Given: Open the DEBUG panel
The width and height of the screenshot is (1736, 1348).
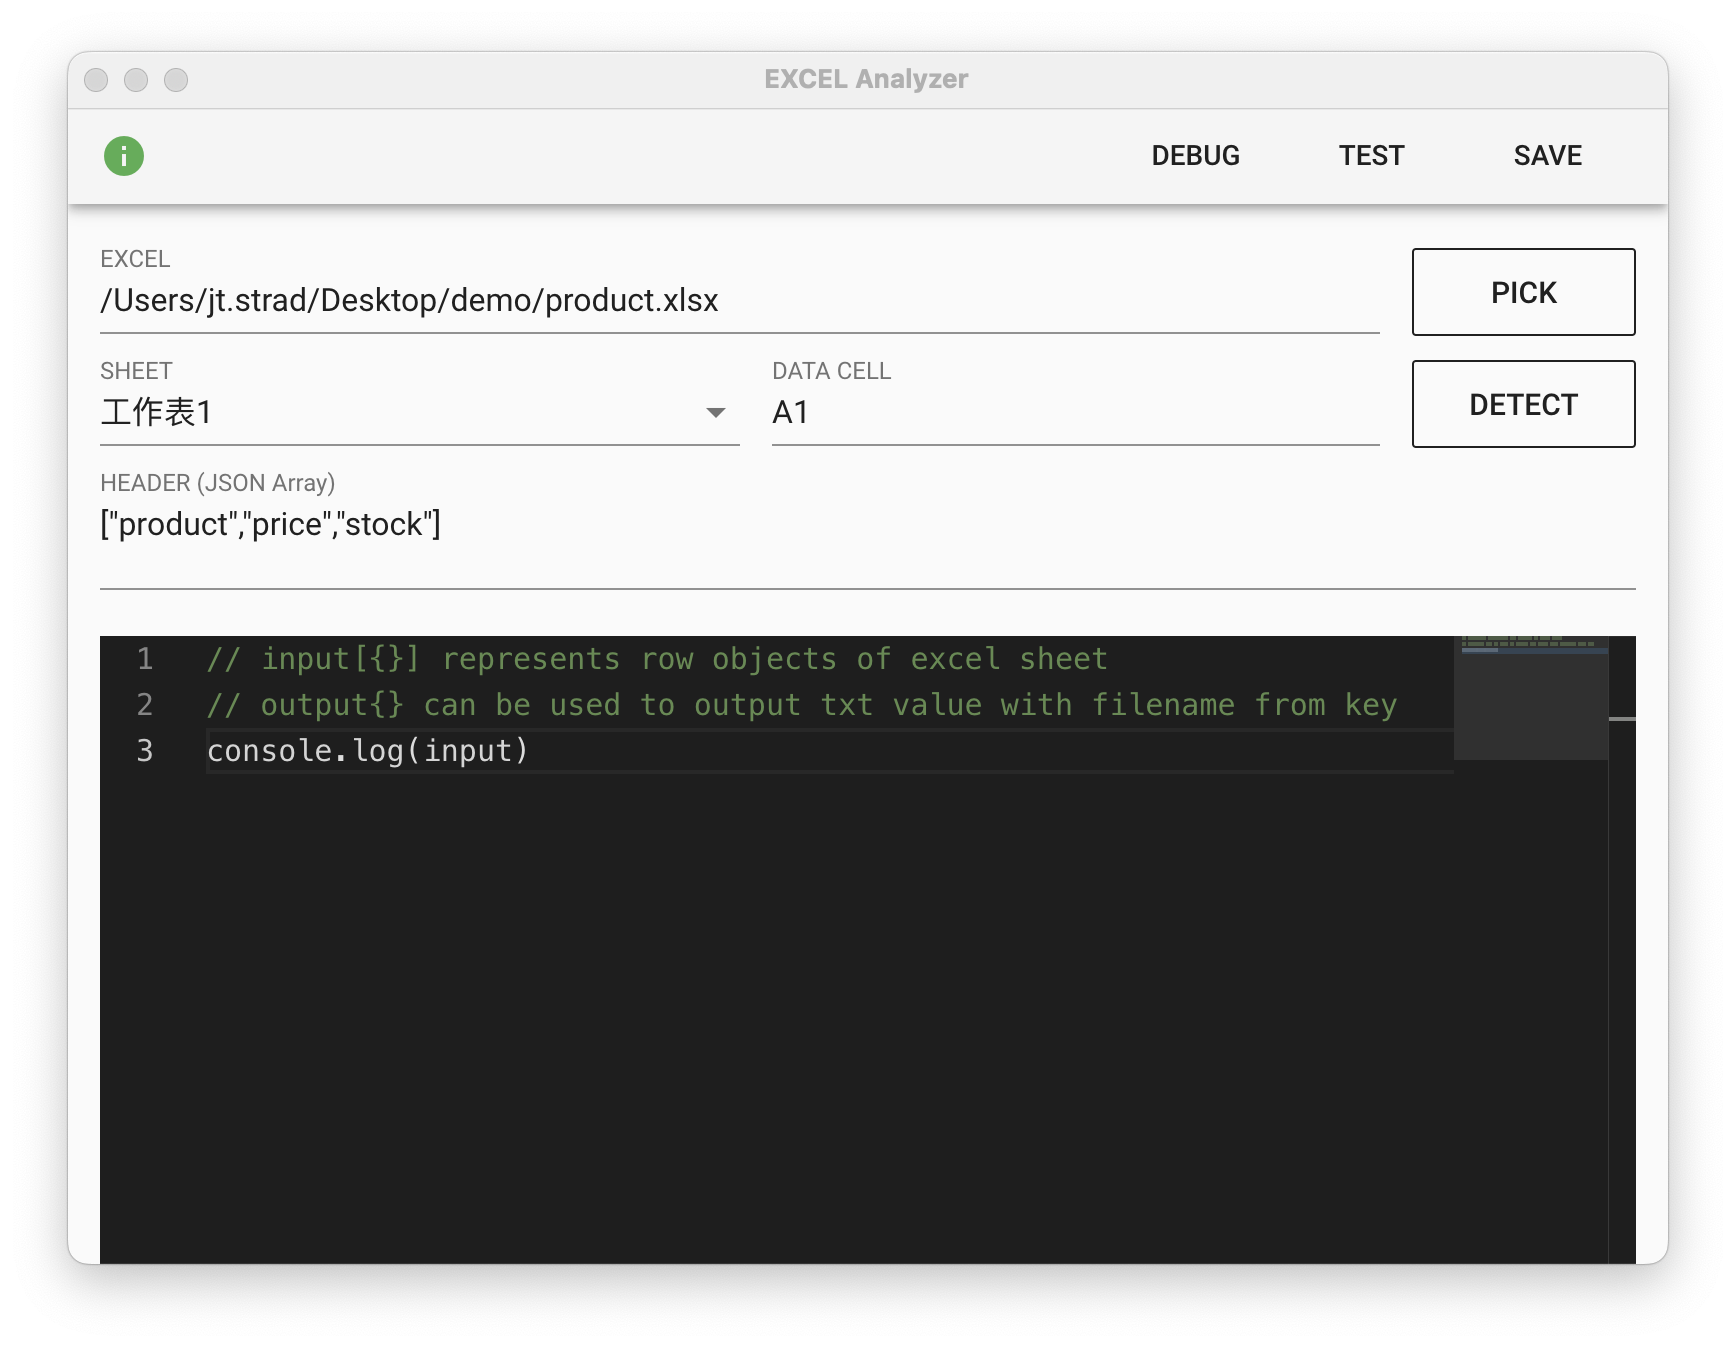Looking at the screenshot, I should click(x=1195, y=156).
